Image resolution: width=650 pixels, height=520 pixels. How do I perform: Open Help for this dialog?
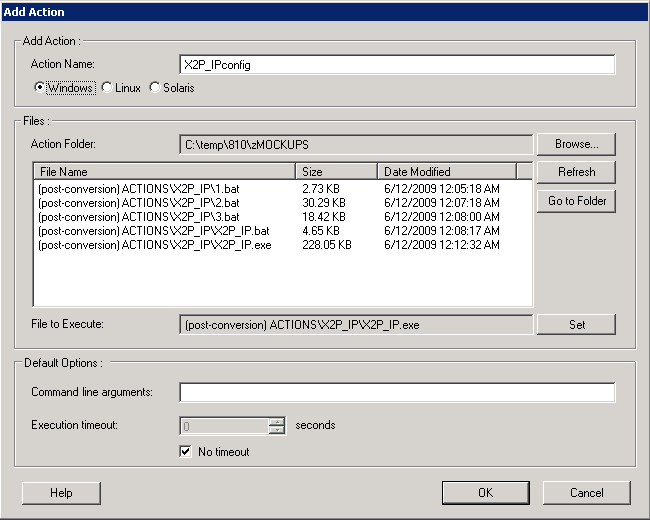tap(61, 493)
